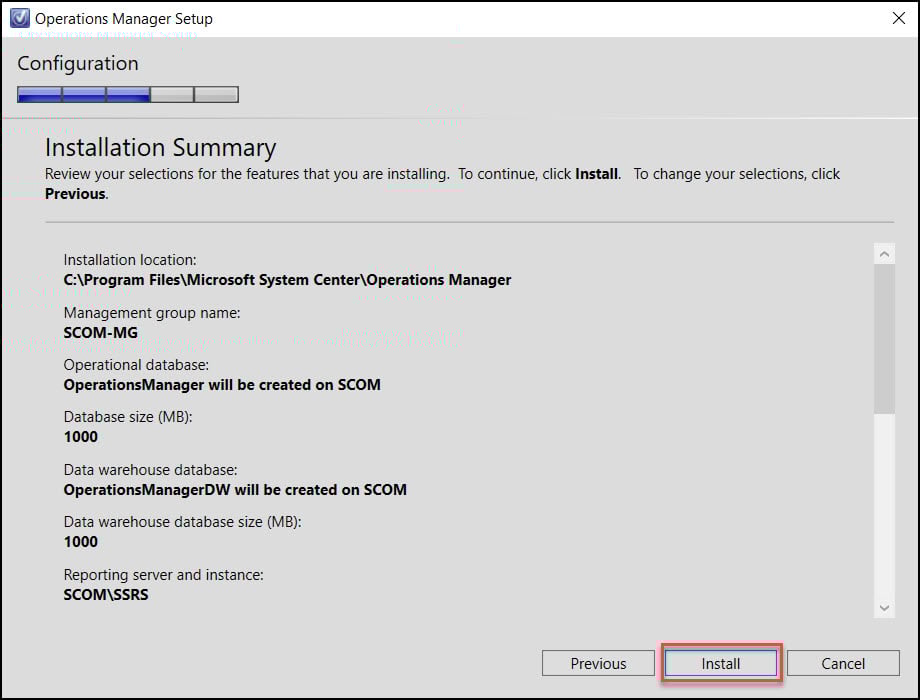Click the 'Data warehouse database:' label

coord(150,470)
